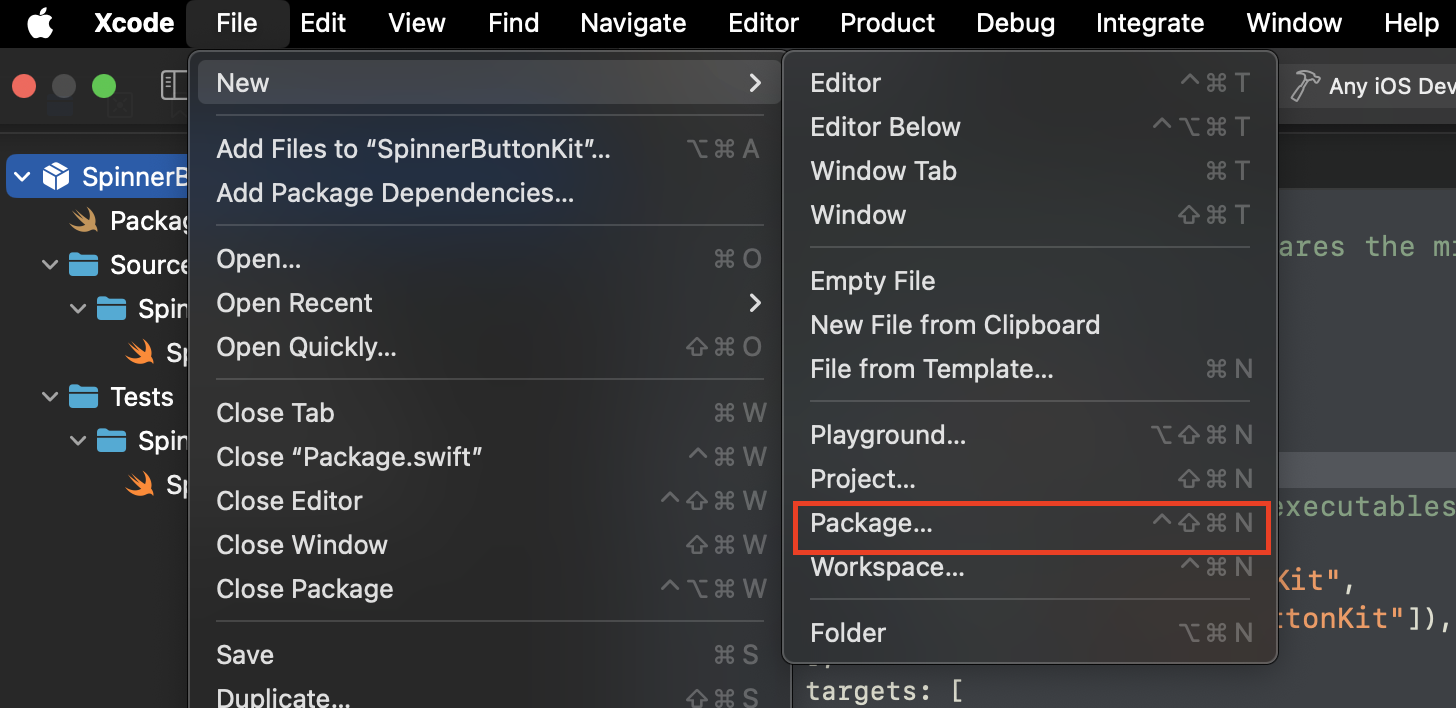Toggle the navigator sidebar icon in toolbar
Screen dimensions: 1456x708
(174, 86)
